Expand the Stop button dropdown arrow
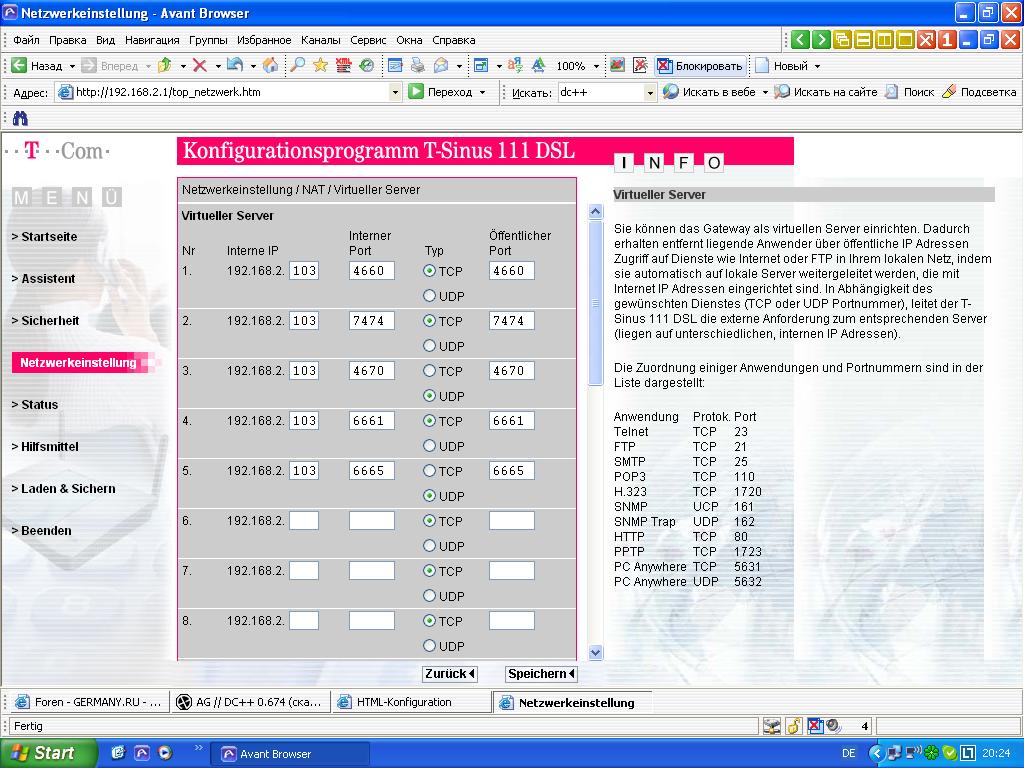 coord(217,66)
